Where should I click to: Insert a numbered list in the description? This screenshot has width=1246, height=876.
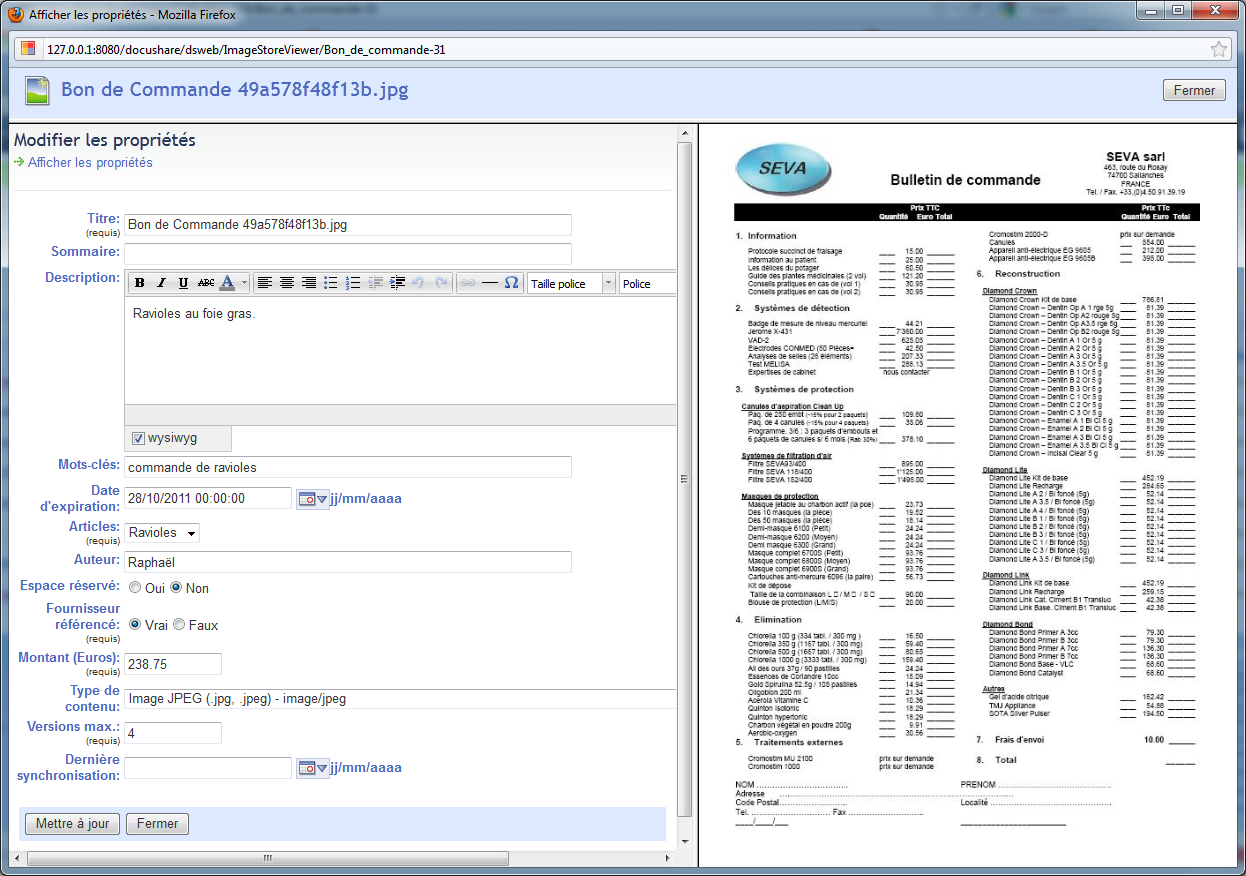[353, 284]
